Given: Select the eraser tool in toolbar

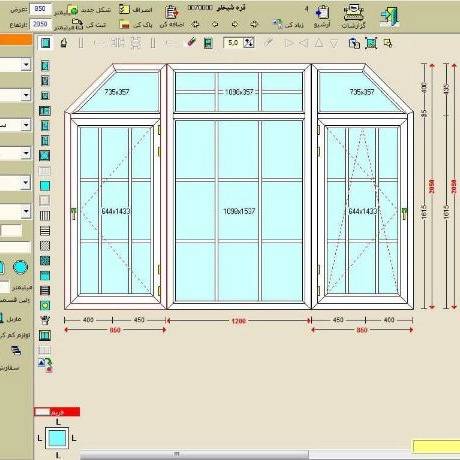Looking at the screenshot, I should pyautogui.click(x=191, y=43).
